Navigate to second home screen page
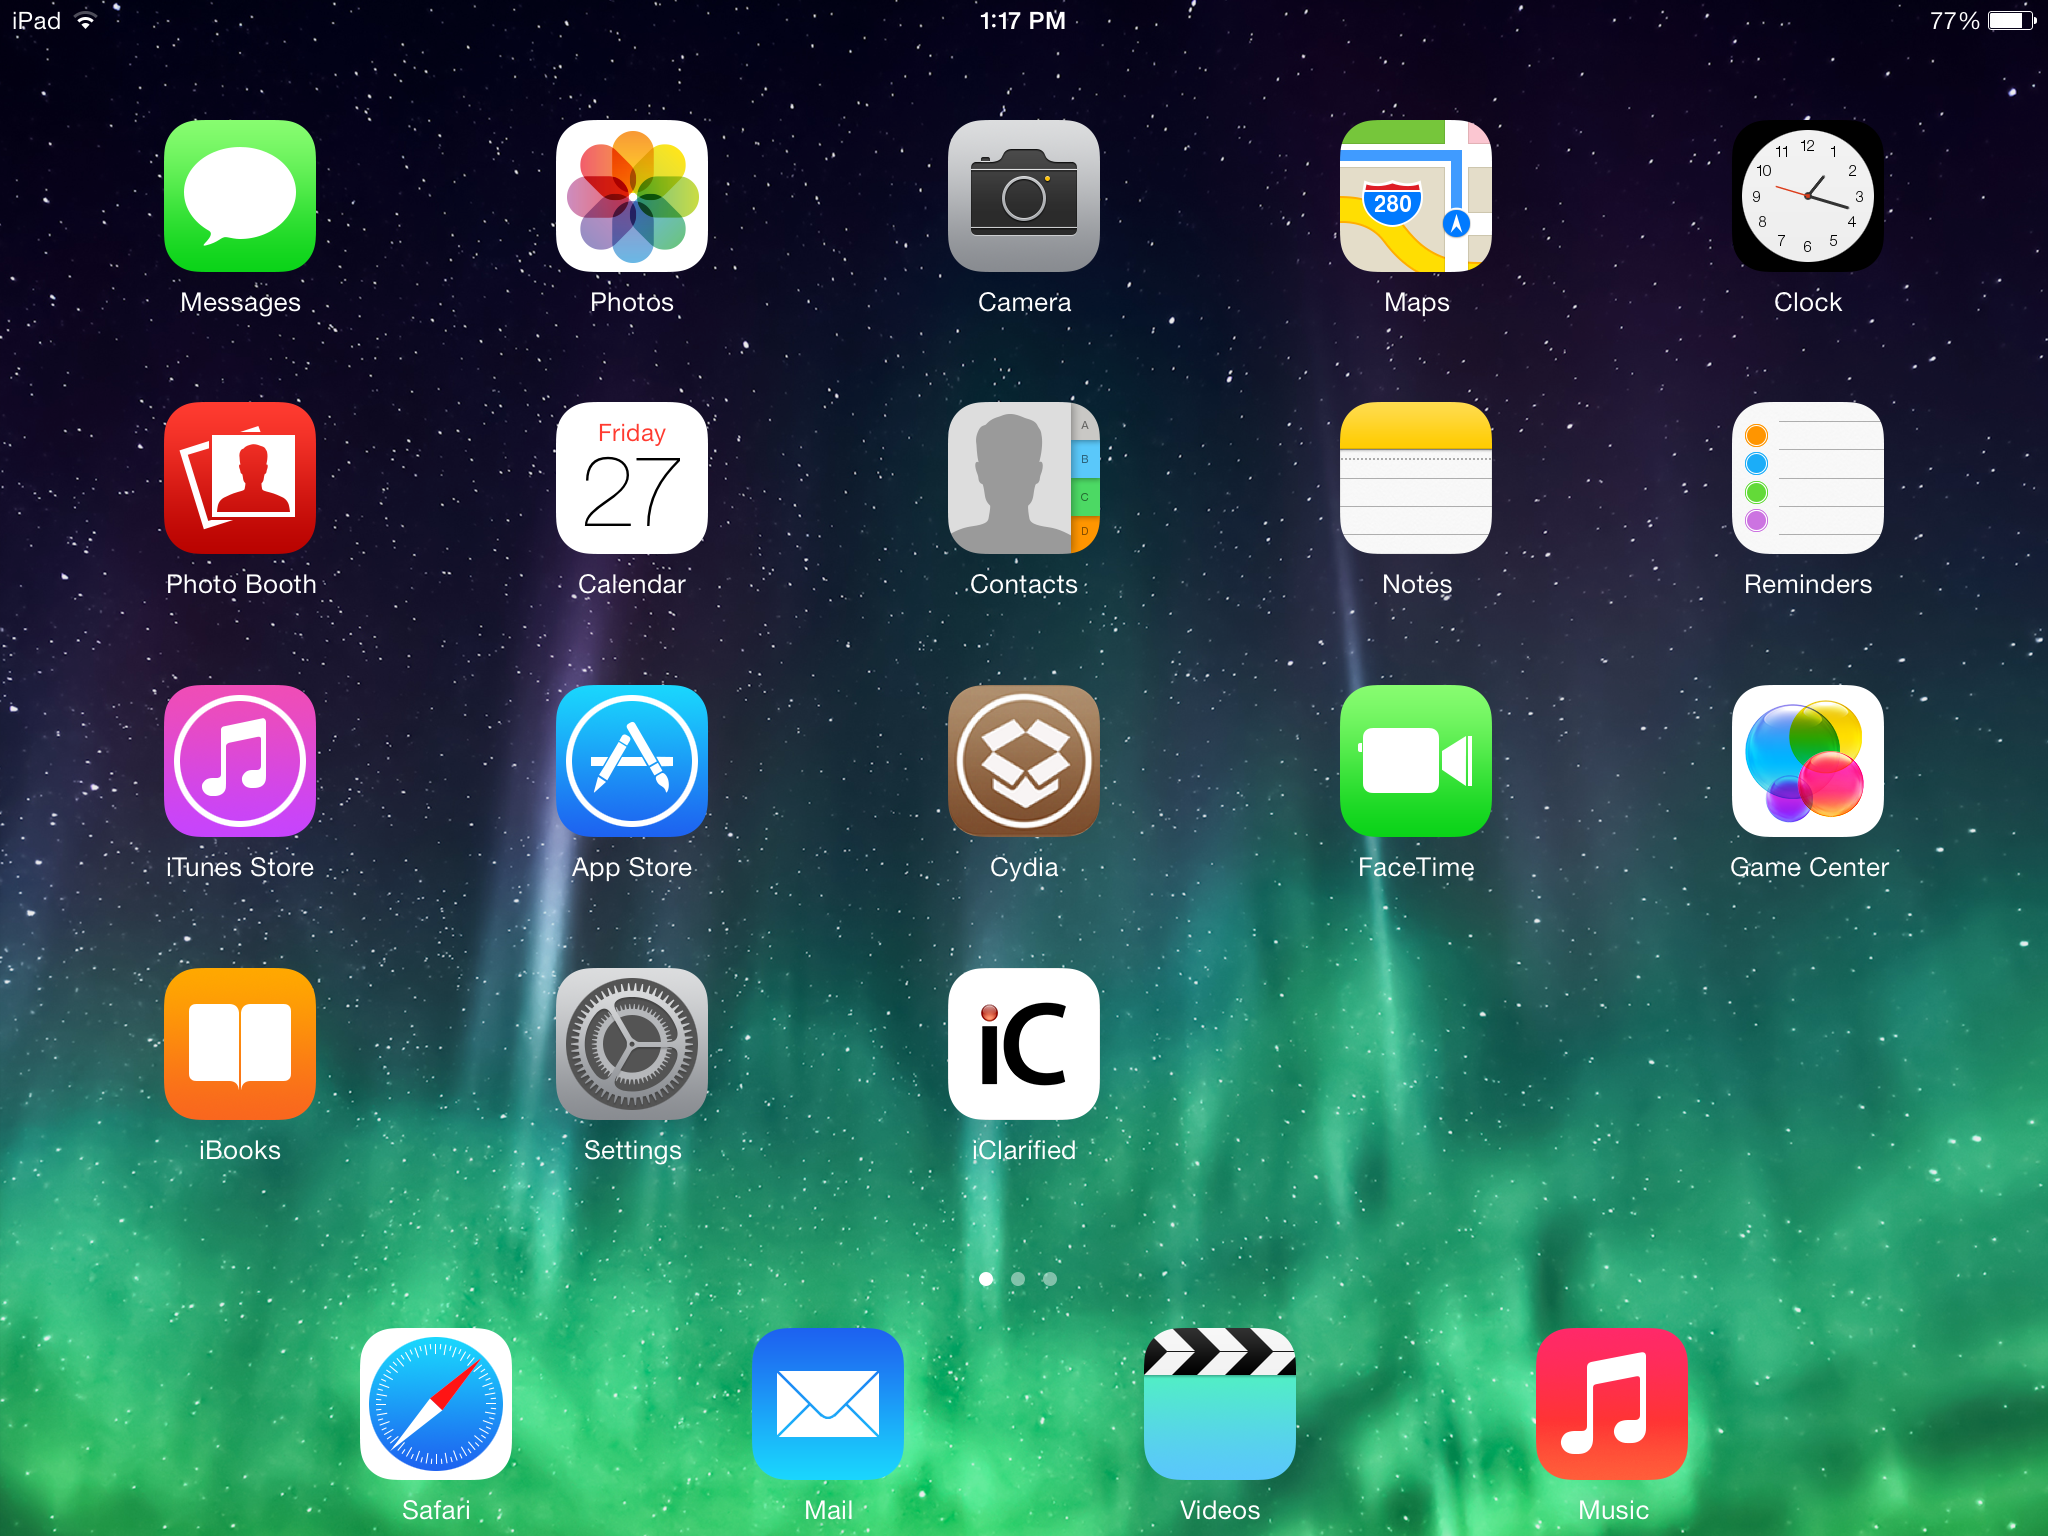 (x=1022, y=1275)
